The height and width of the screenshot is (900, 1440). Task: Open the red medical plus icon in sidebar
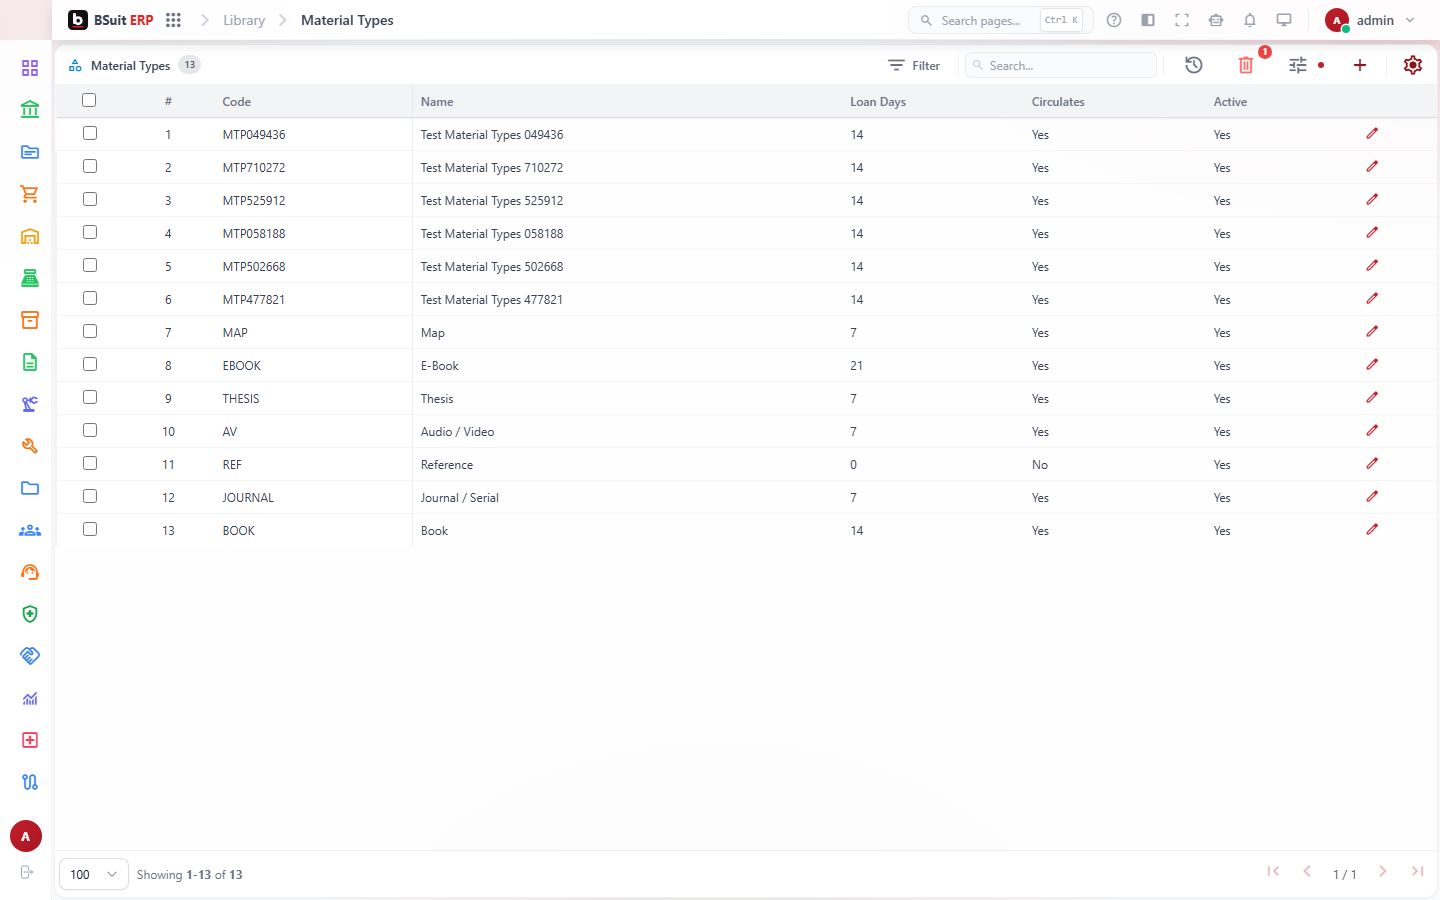click(30, 740)
